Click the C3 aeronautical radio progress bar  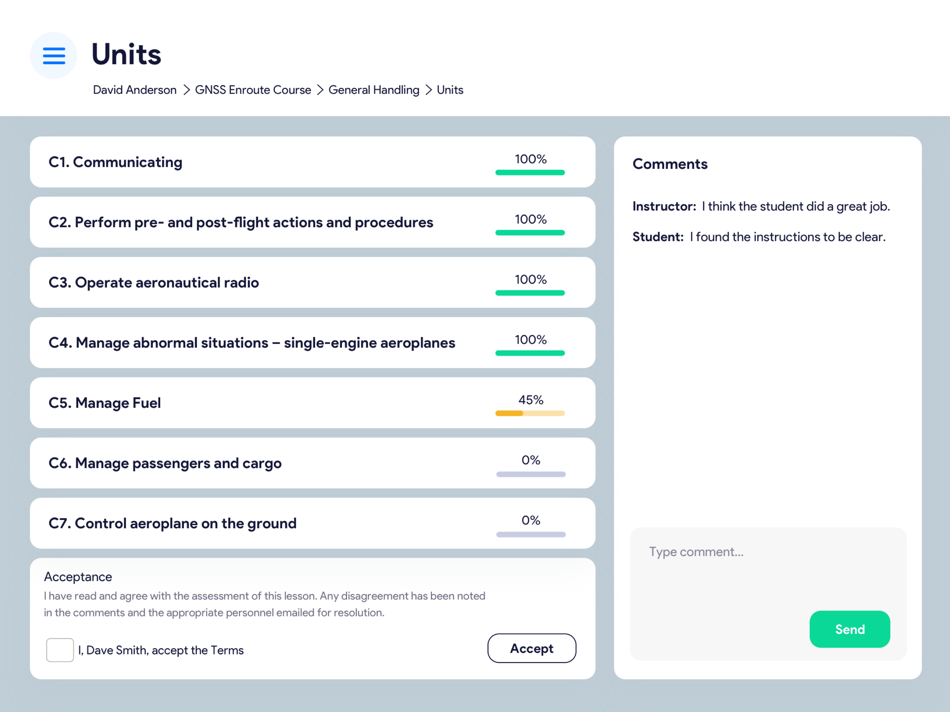pos(530,293)
